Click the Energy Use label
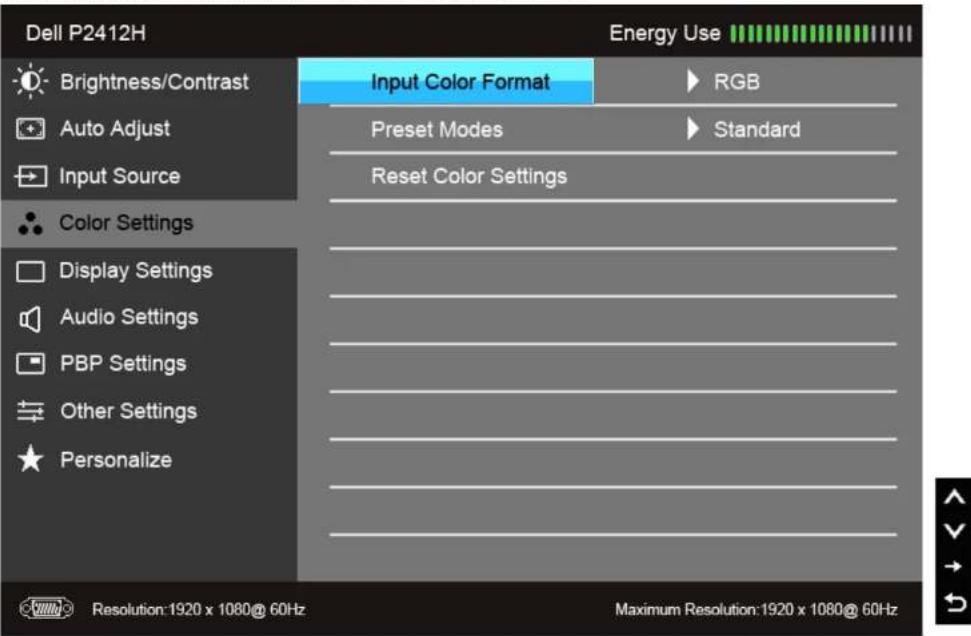Viewport: 971px width, 636px height. 664,33
